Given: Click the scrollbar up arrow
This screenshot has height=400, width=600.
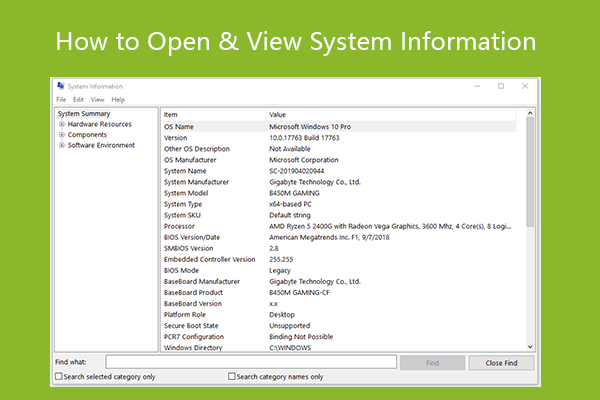Looking at the screenshot, I should pos(530,113).
